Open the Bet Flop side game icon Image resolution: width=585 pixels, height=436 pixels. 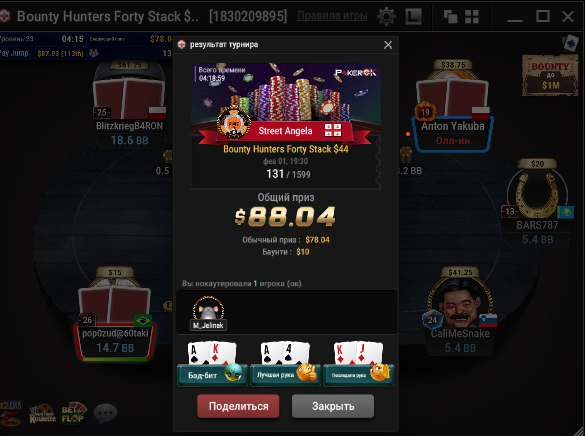[73, 413]
